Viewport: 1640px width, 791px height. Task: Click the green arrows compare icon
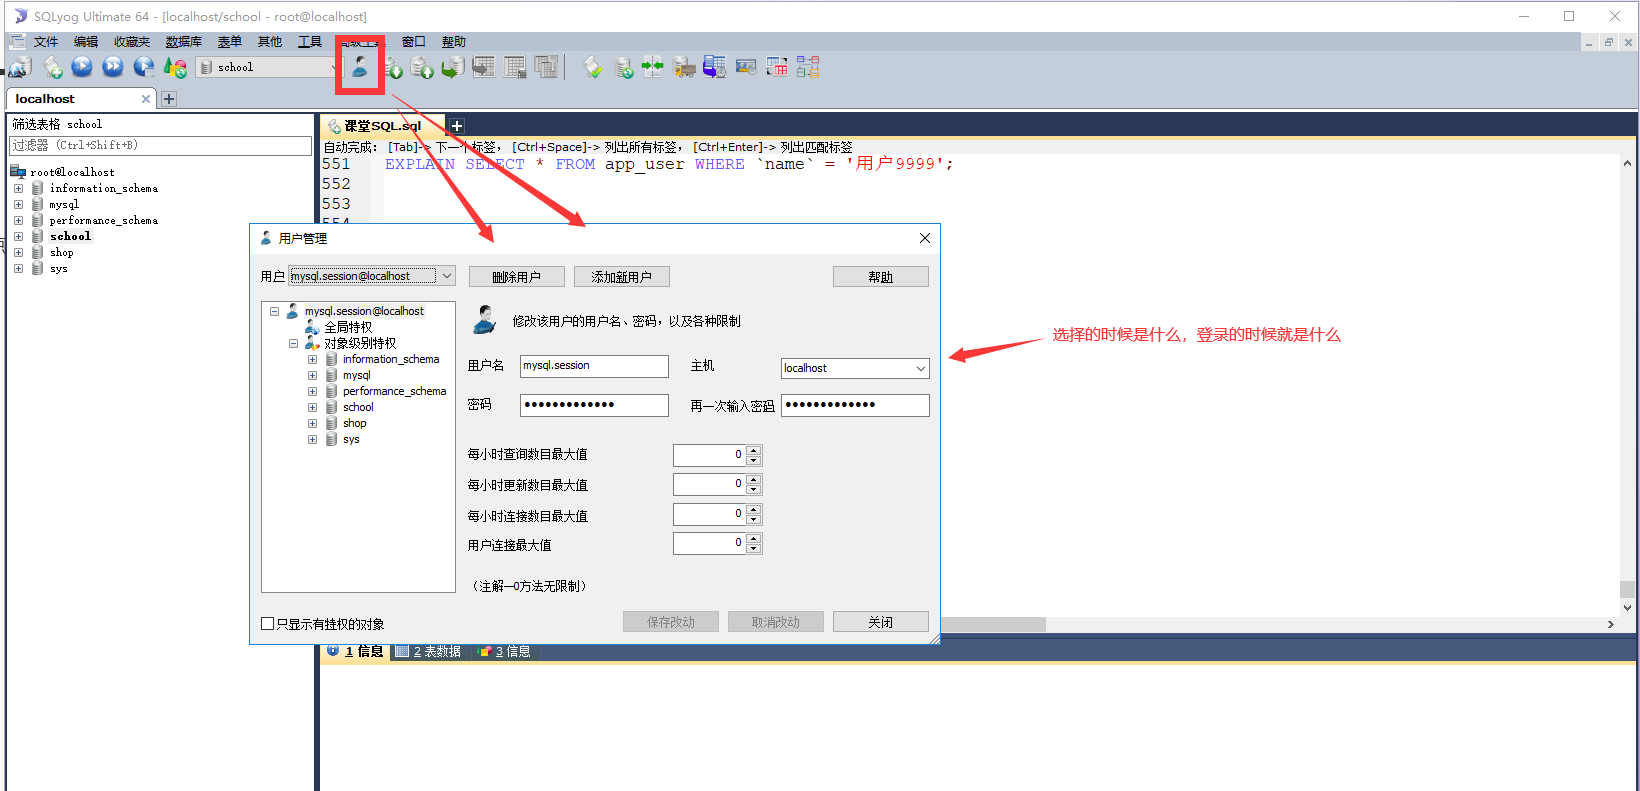pyautogui.click(x=653, y=67)
